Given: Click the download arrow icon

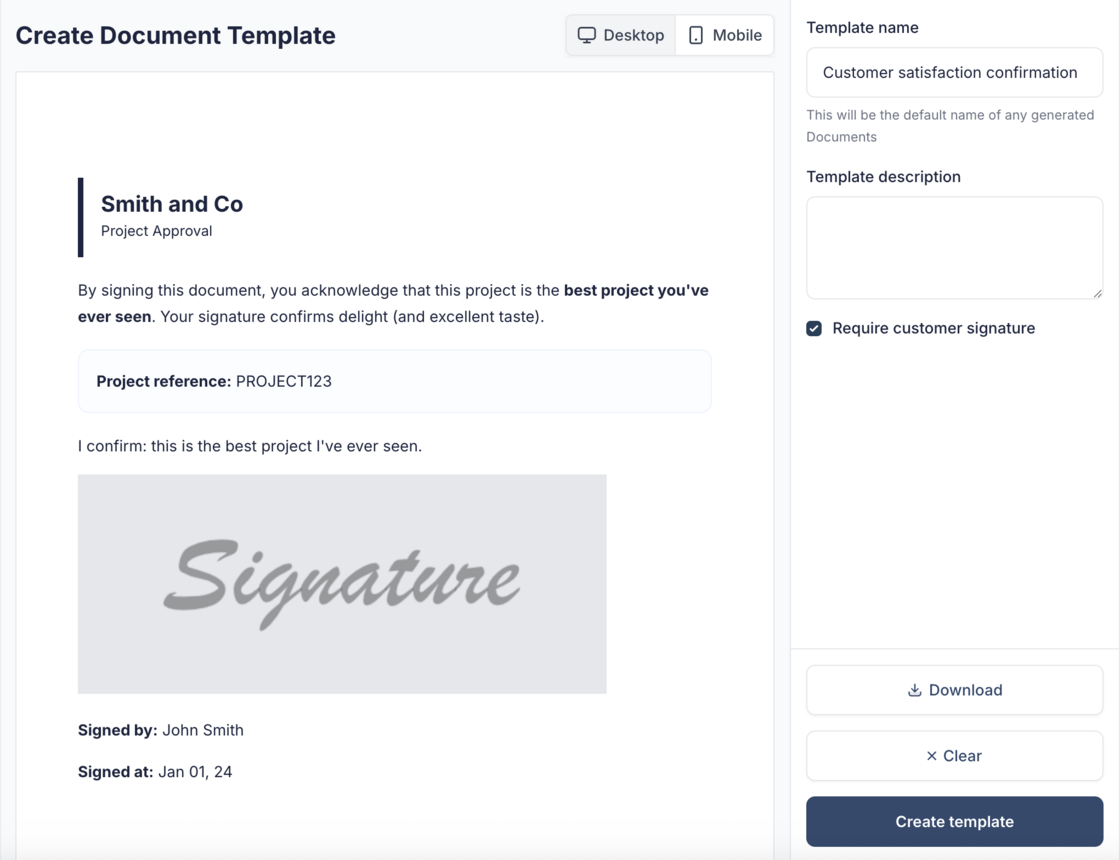Looking at the screenshot, I should [x=914, y=690].
